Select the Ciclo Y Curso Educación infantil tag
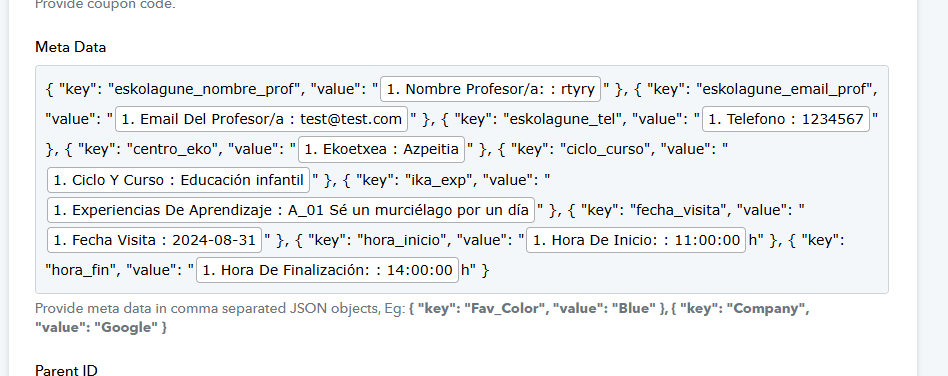Screen dimensions: 948x376 click(178, 180)
